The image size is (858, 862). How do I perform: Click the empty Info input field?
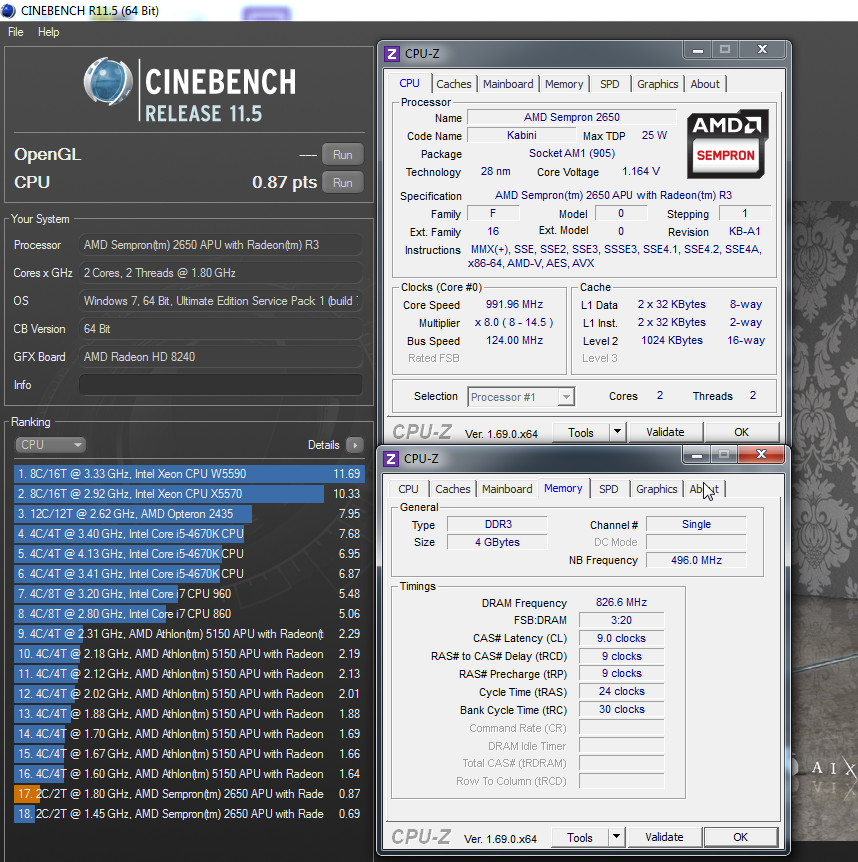tap(221, 385)
